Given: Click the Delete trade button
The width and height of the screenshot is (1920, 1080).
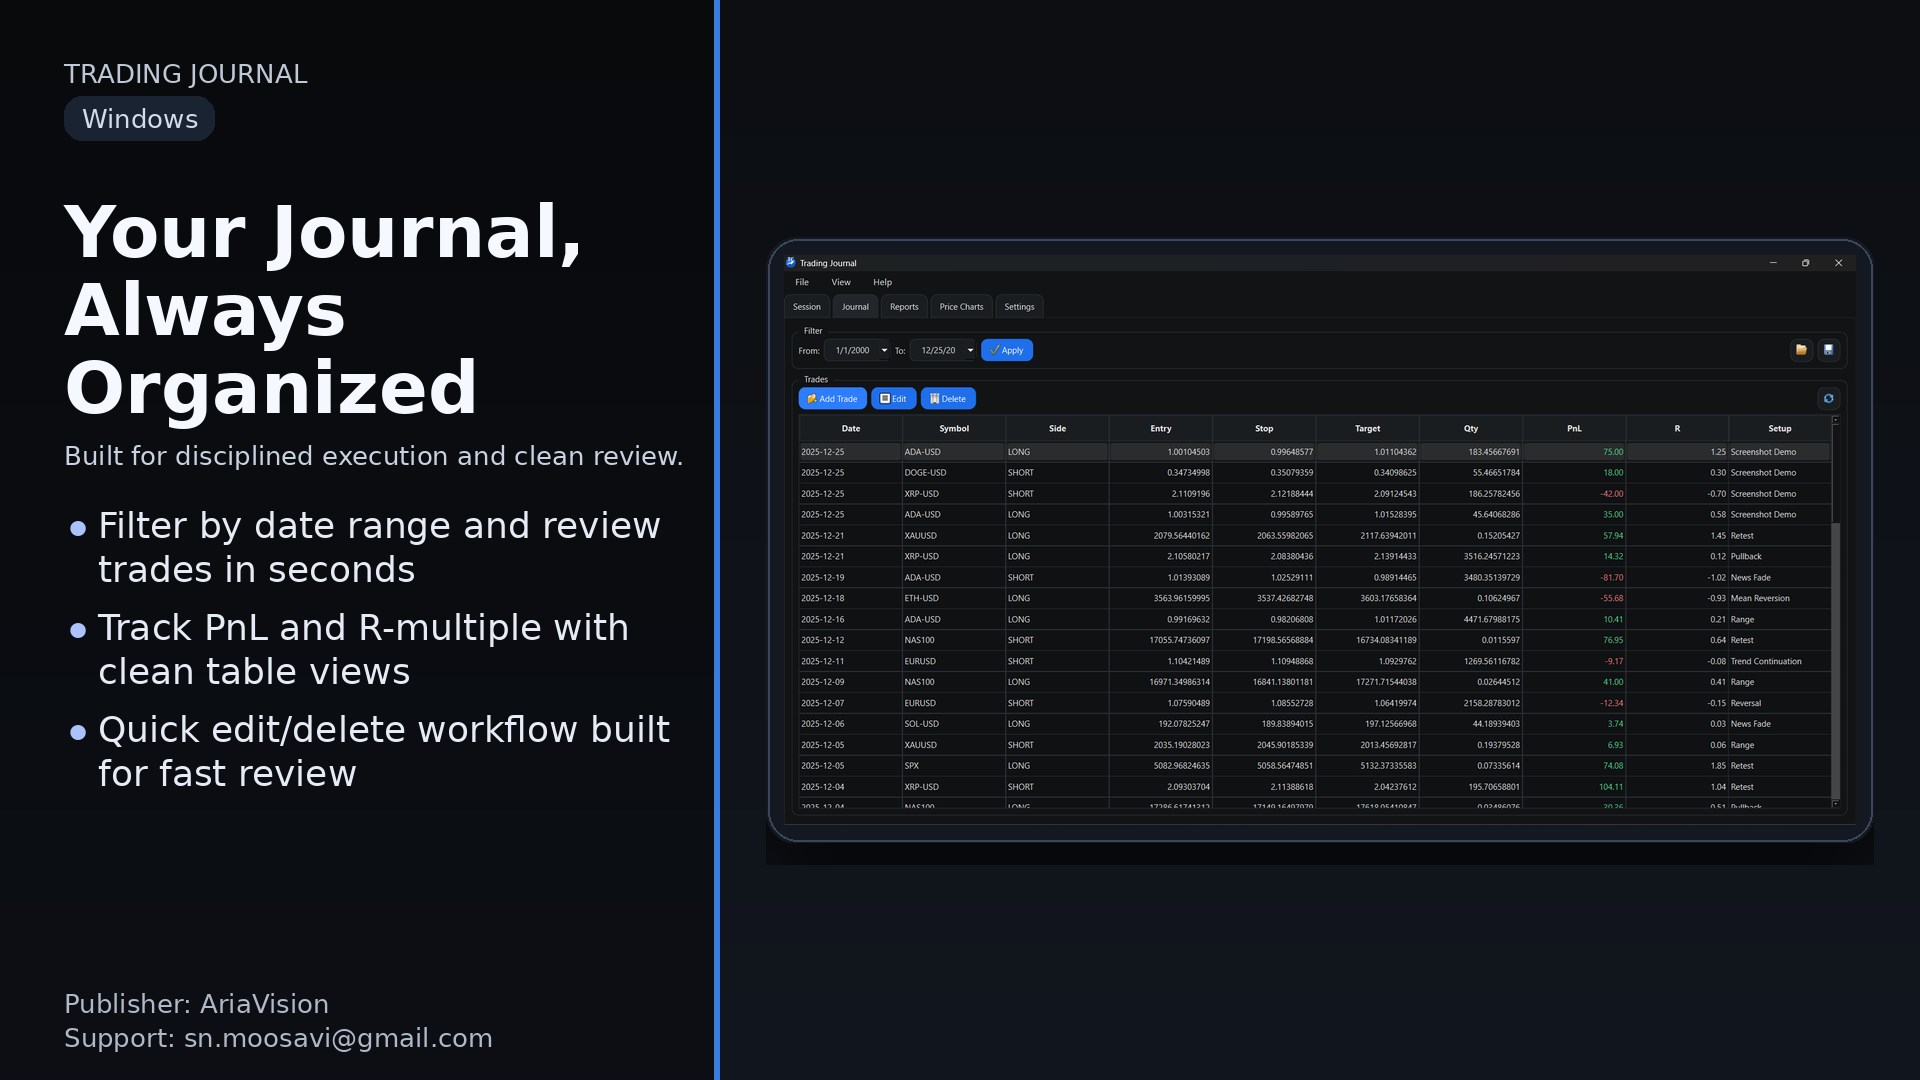Looking at the screenshot, I should [948, 399].
